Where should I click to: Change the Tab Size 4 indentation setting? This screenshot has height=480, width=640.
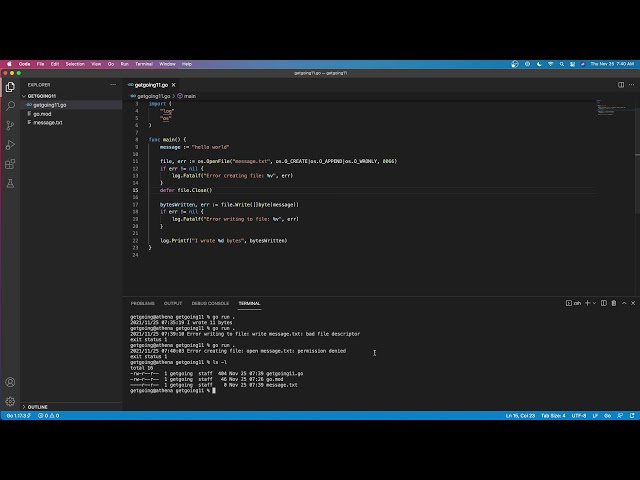pos(553,416)
